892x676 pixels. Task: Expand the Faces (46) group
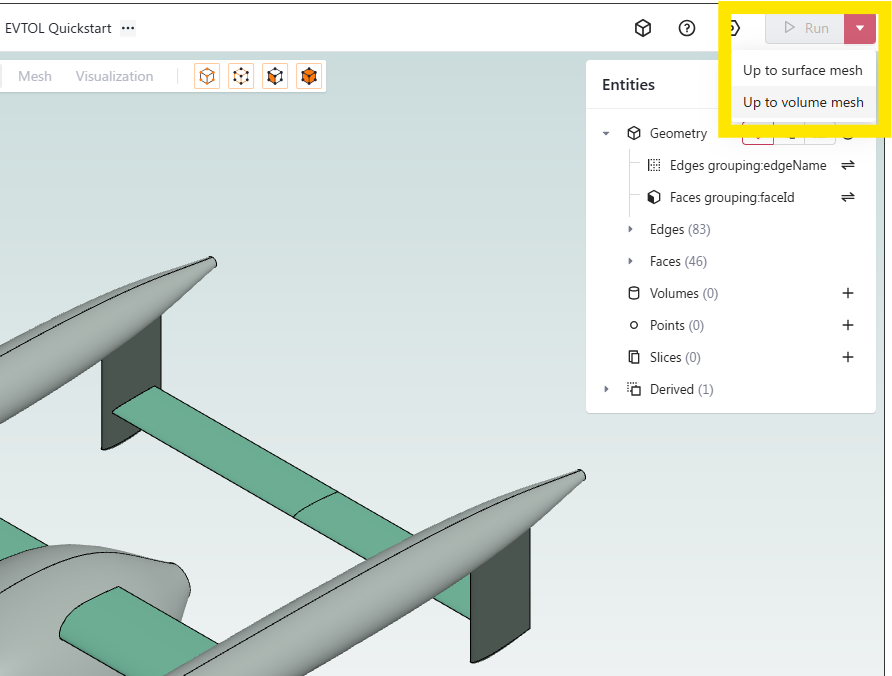[x=630, y=261]
